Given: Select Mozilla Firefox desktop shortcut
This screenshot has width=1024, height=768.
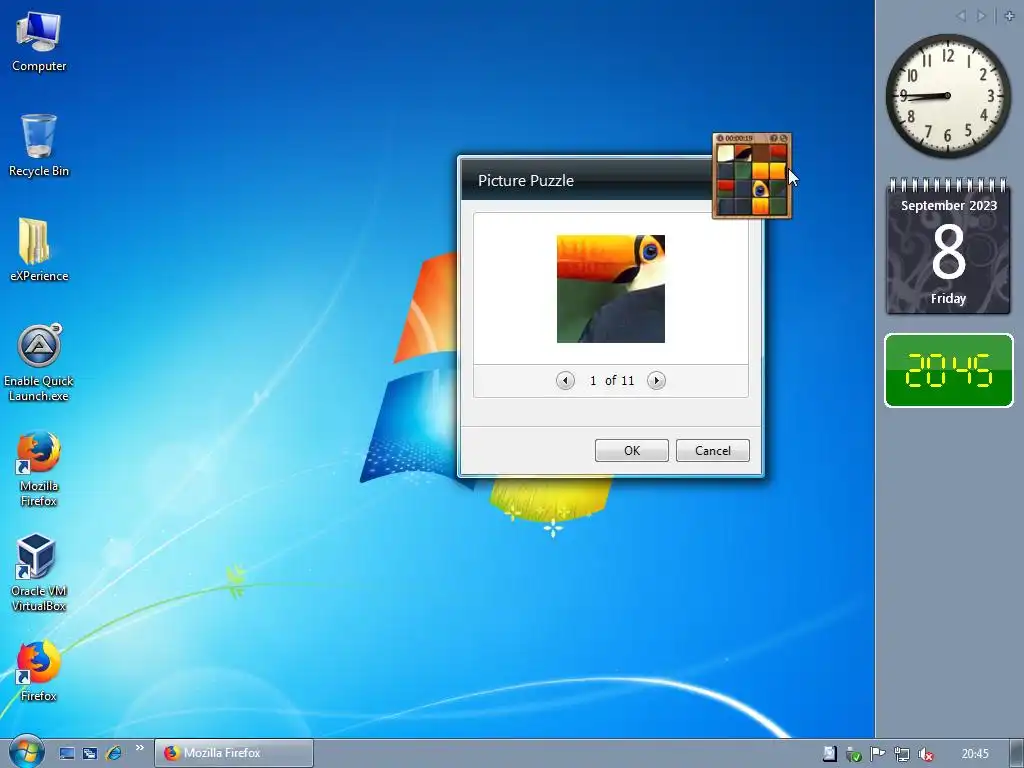Looking at the screenshot, I should click(x=39, y=468).
